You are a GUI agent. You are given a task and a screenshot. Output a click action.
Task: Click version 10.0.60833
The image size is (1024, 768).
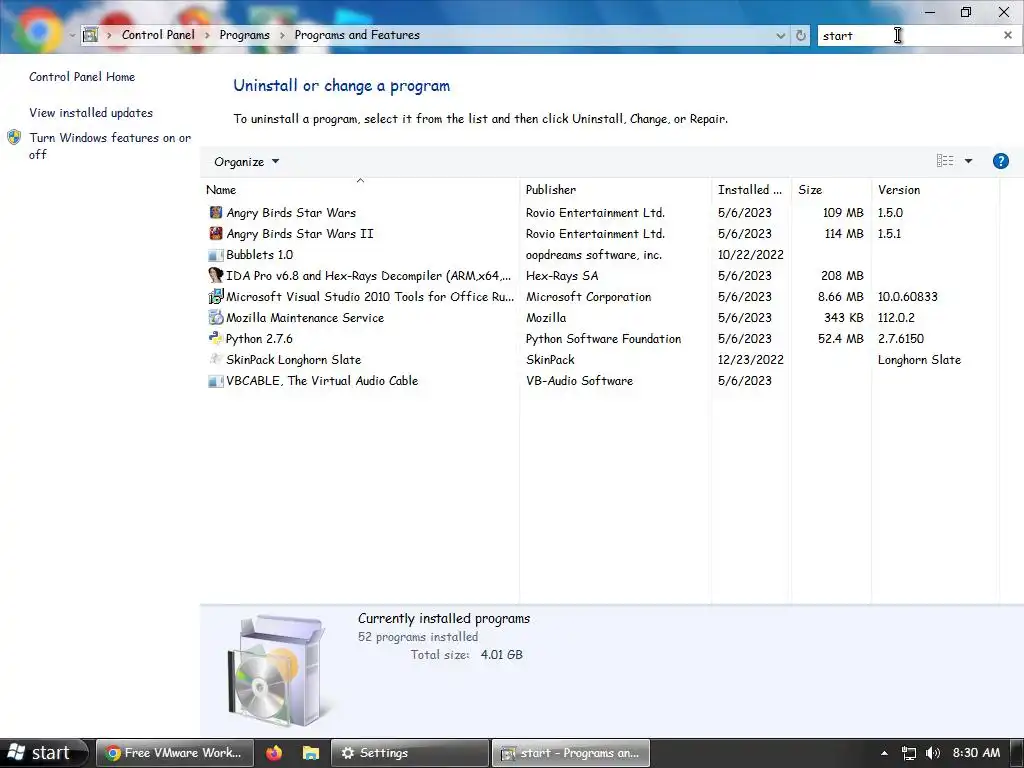tap(907, 296)
